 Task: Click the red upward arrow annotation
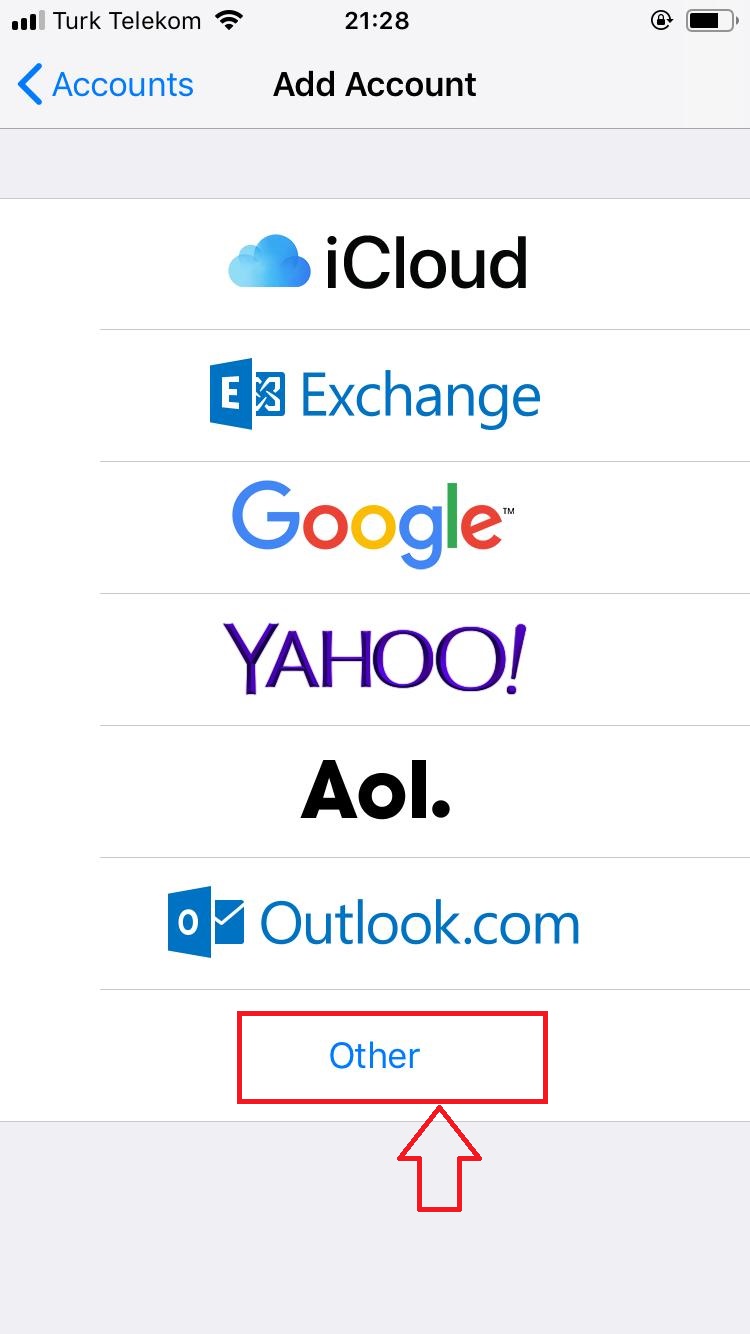pyautogui.click(x=440, y=1159)
